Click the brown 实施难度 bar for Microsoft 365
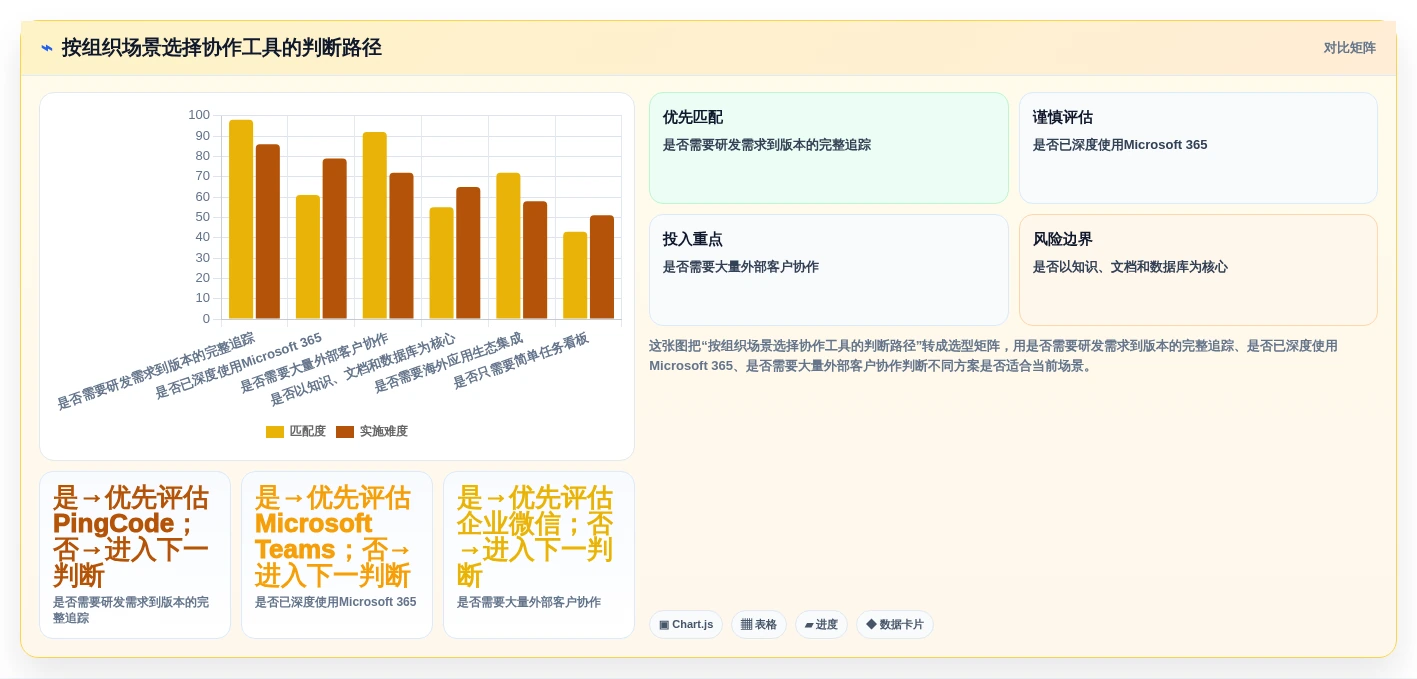 [x=335, y=239]
